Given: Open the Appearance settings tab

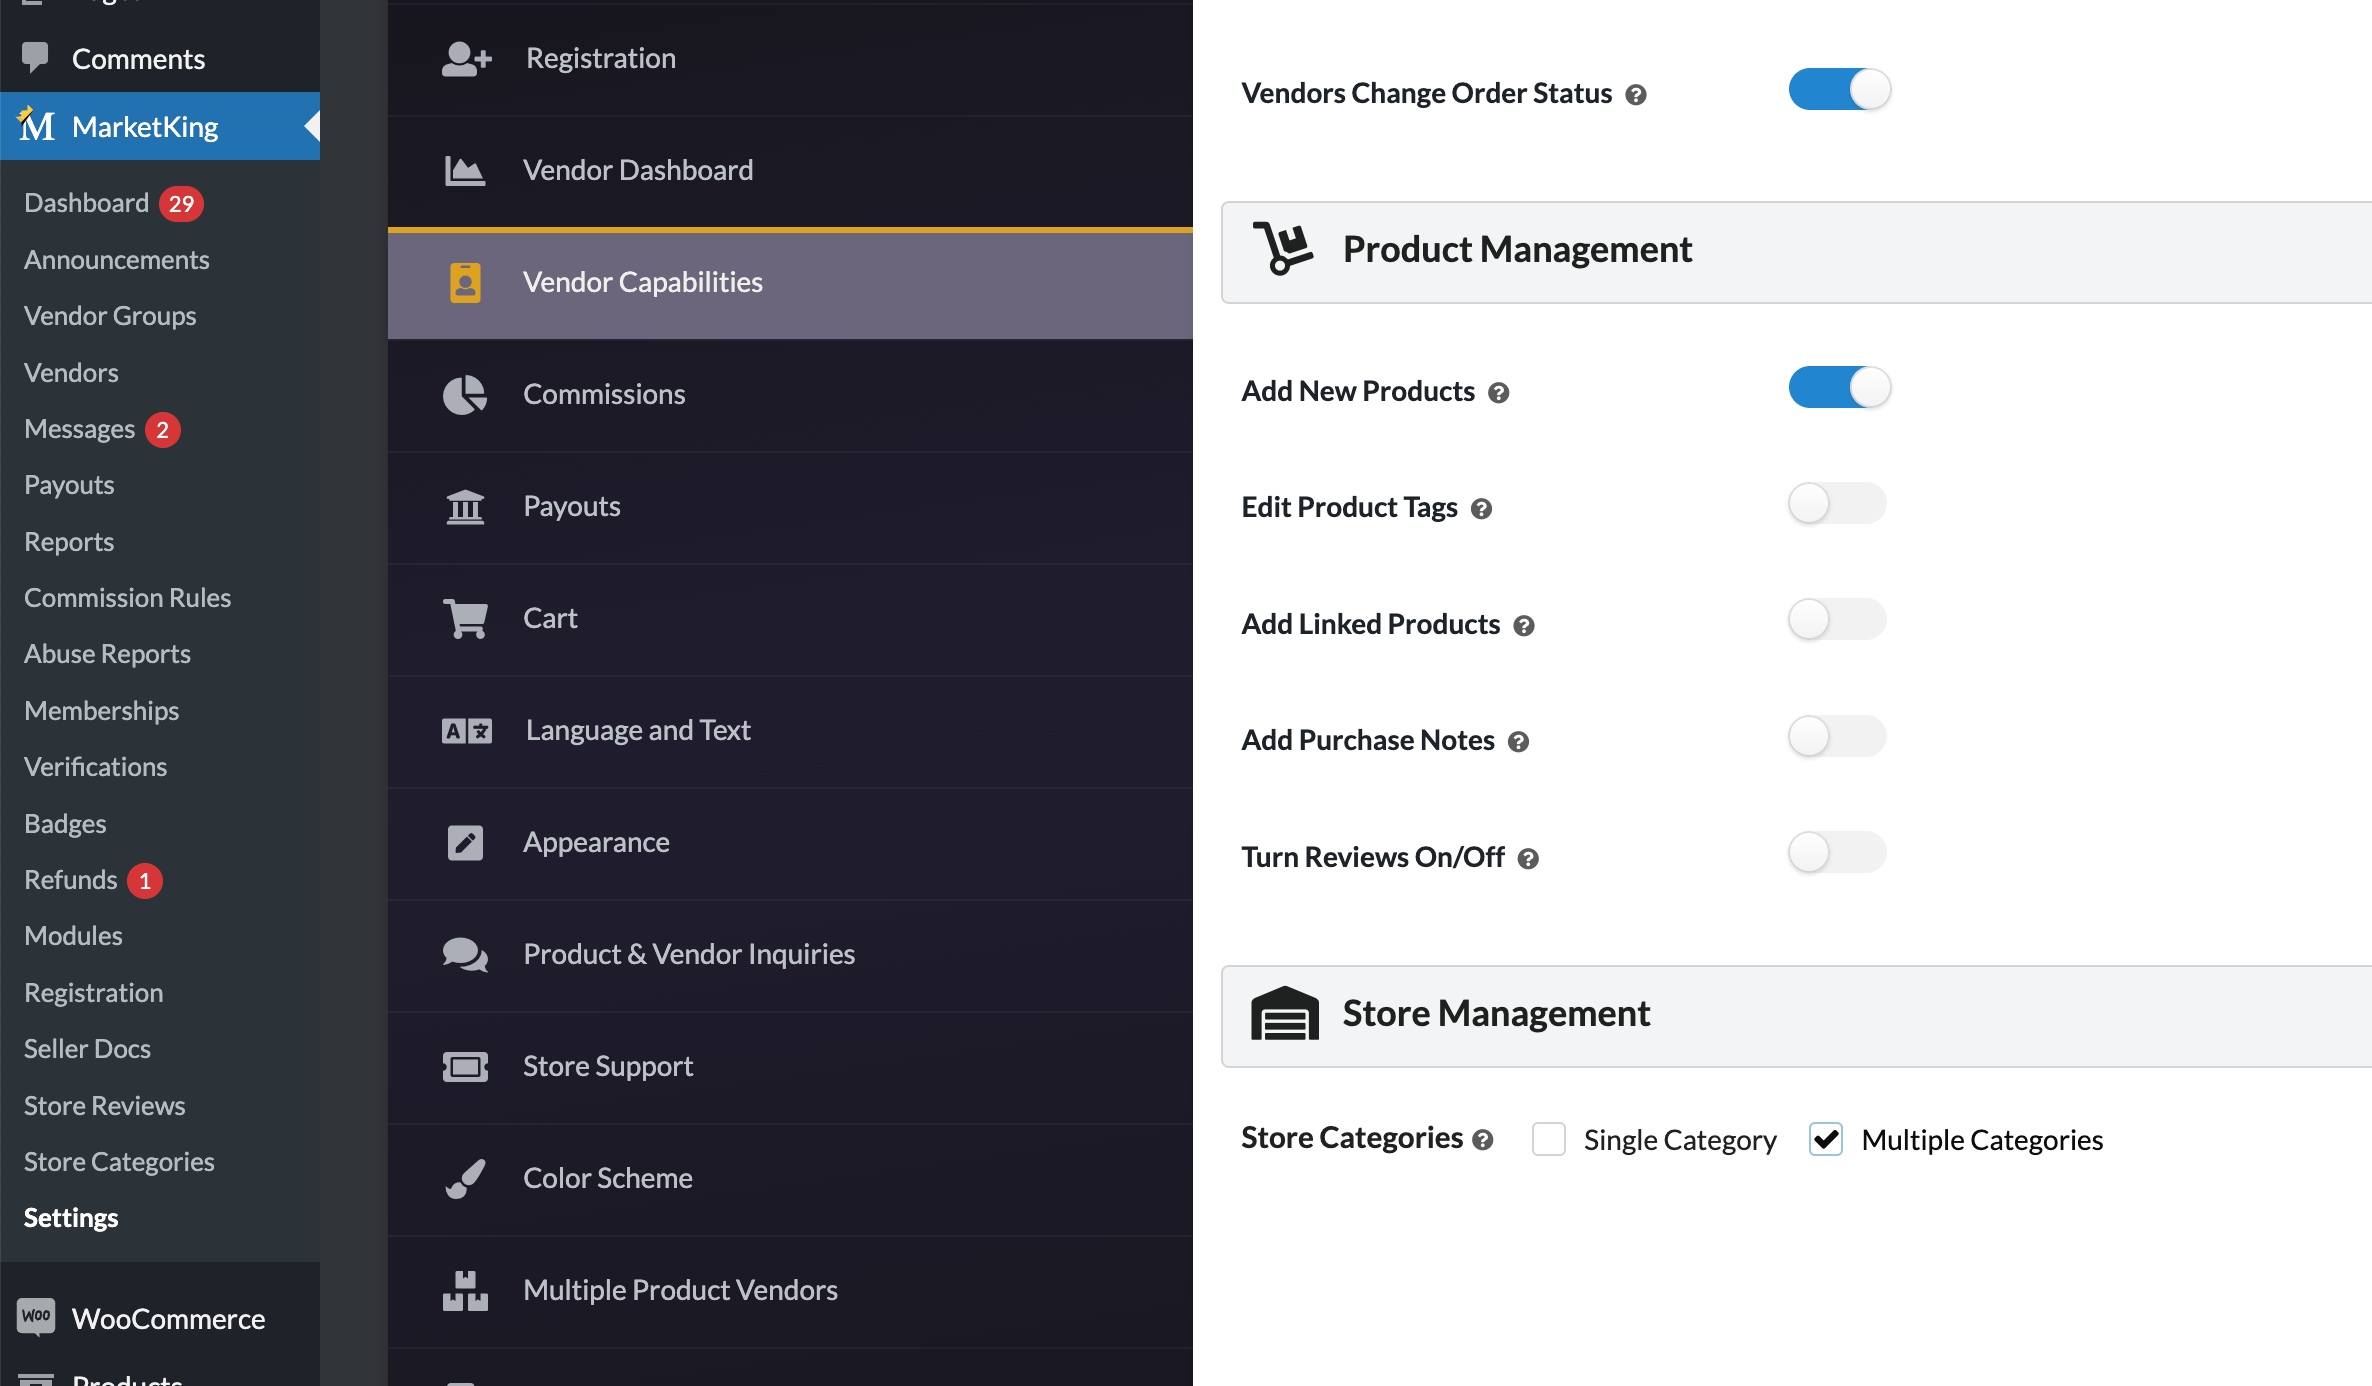Looking at the screenshot, I should point(790,843).
